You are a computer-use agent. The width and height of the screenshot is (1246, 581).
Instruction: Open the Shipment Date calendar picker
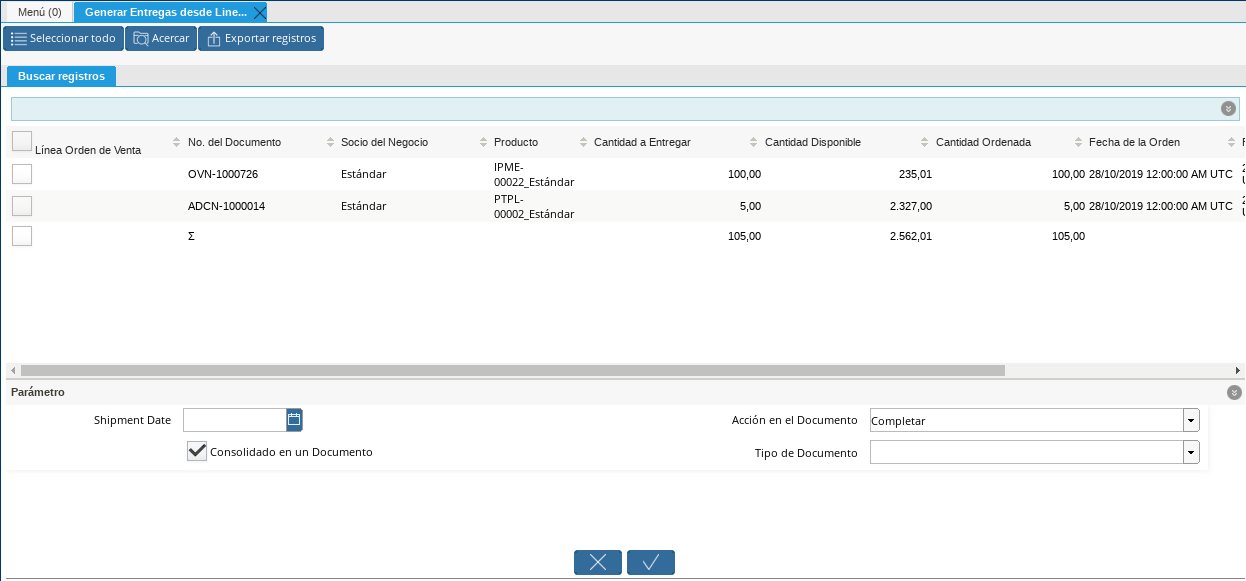(x=294, y=420)
